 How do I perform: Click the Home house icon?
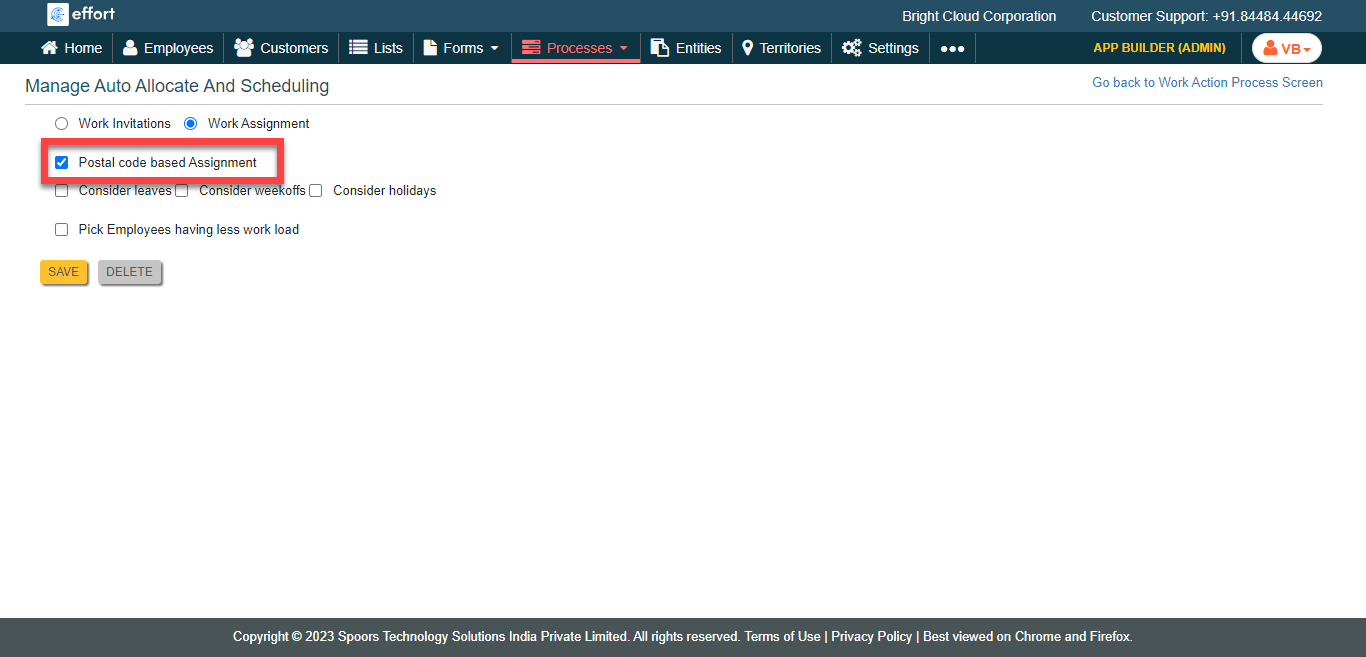(49, 48)
